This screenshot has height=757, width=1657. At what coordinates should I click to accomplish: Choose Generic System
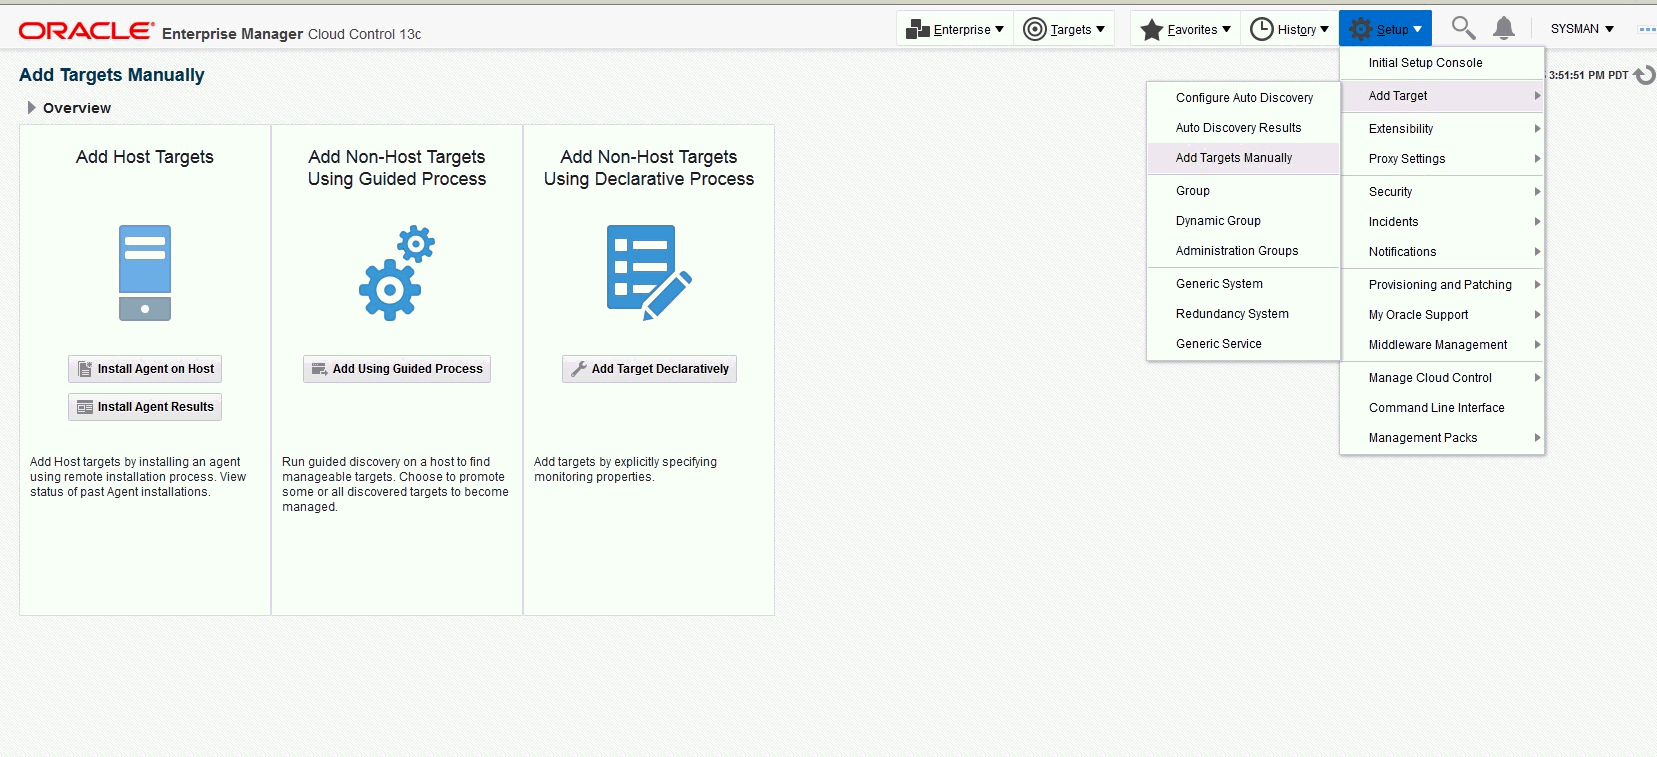point(1243,284)
